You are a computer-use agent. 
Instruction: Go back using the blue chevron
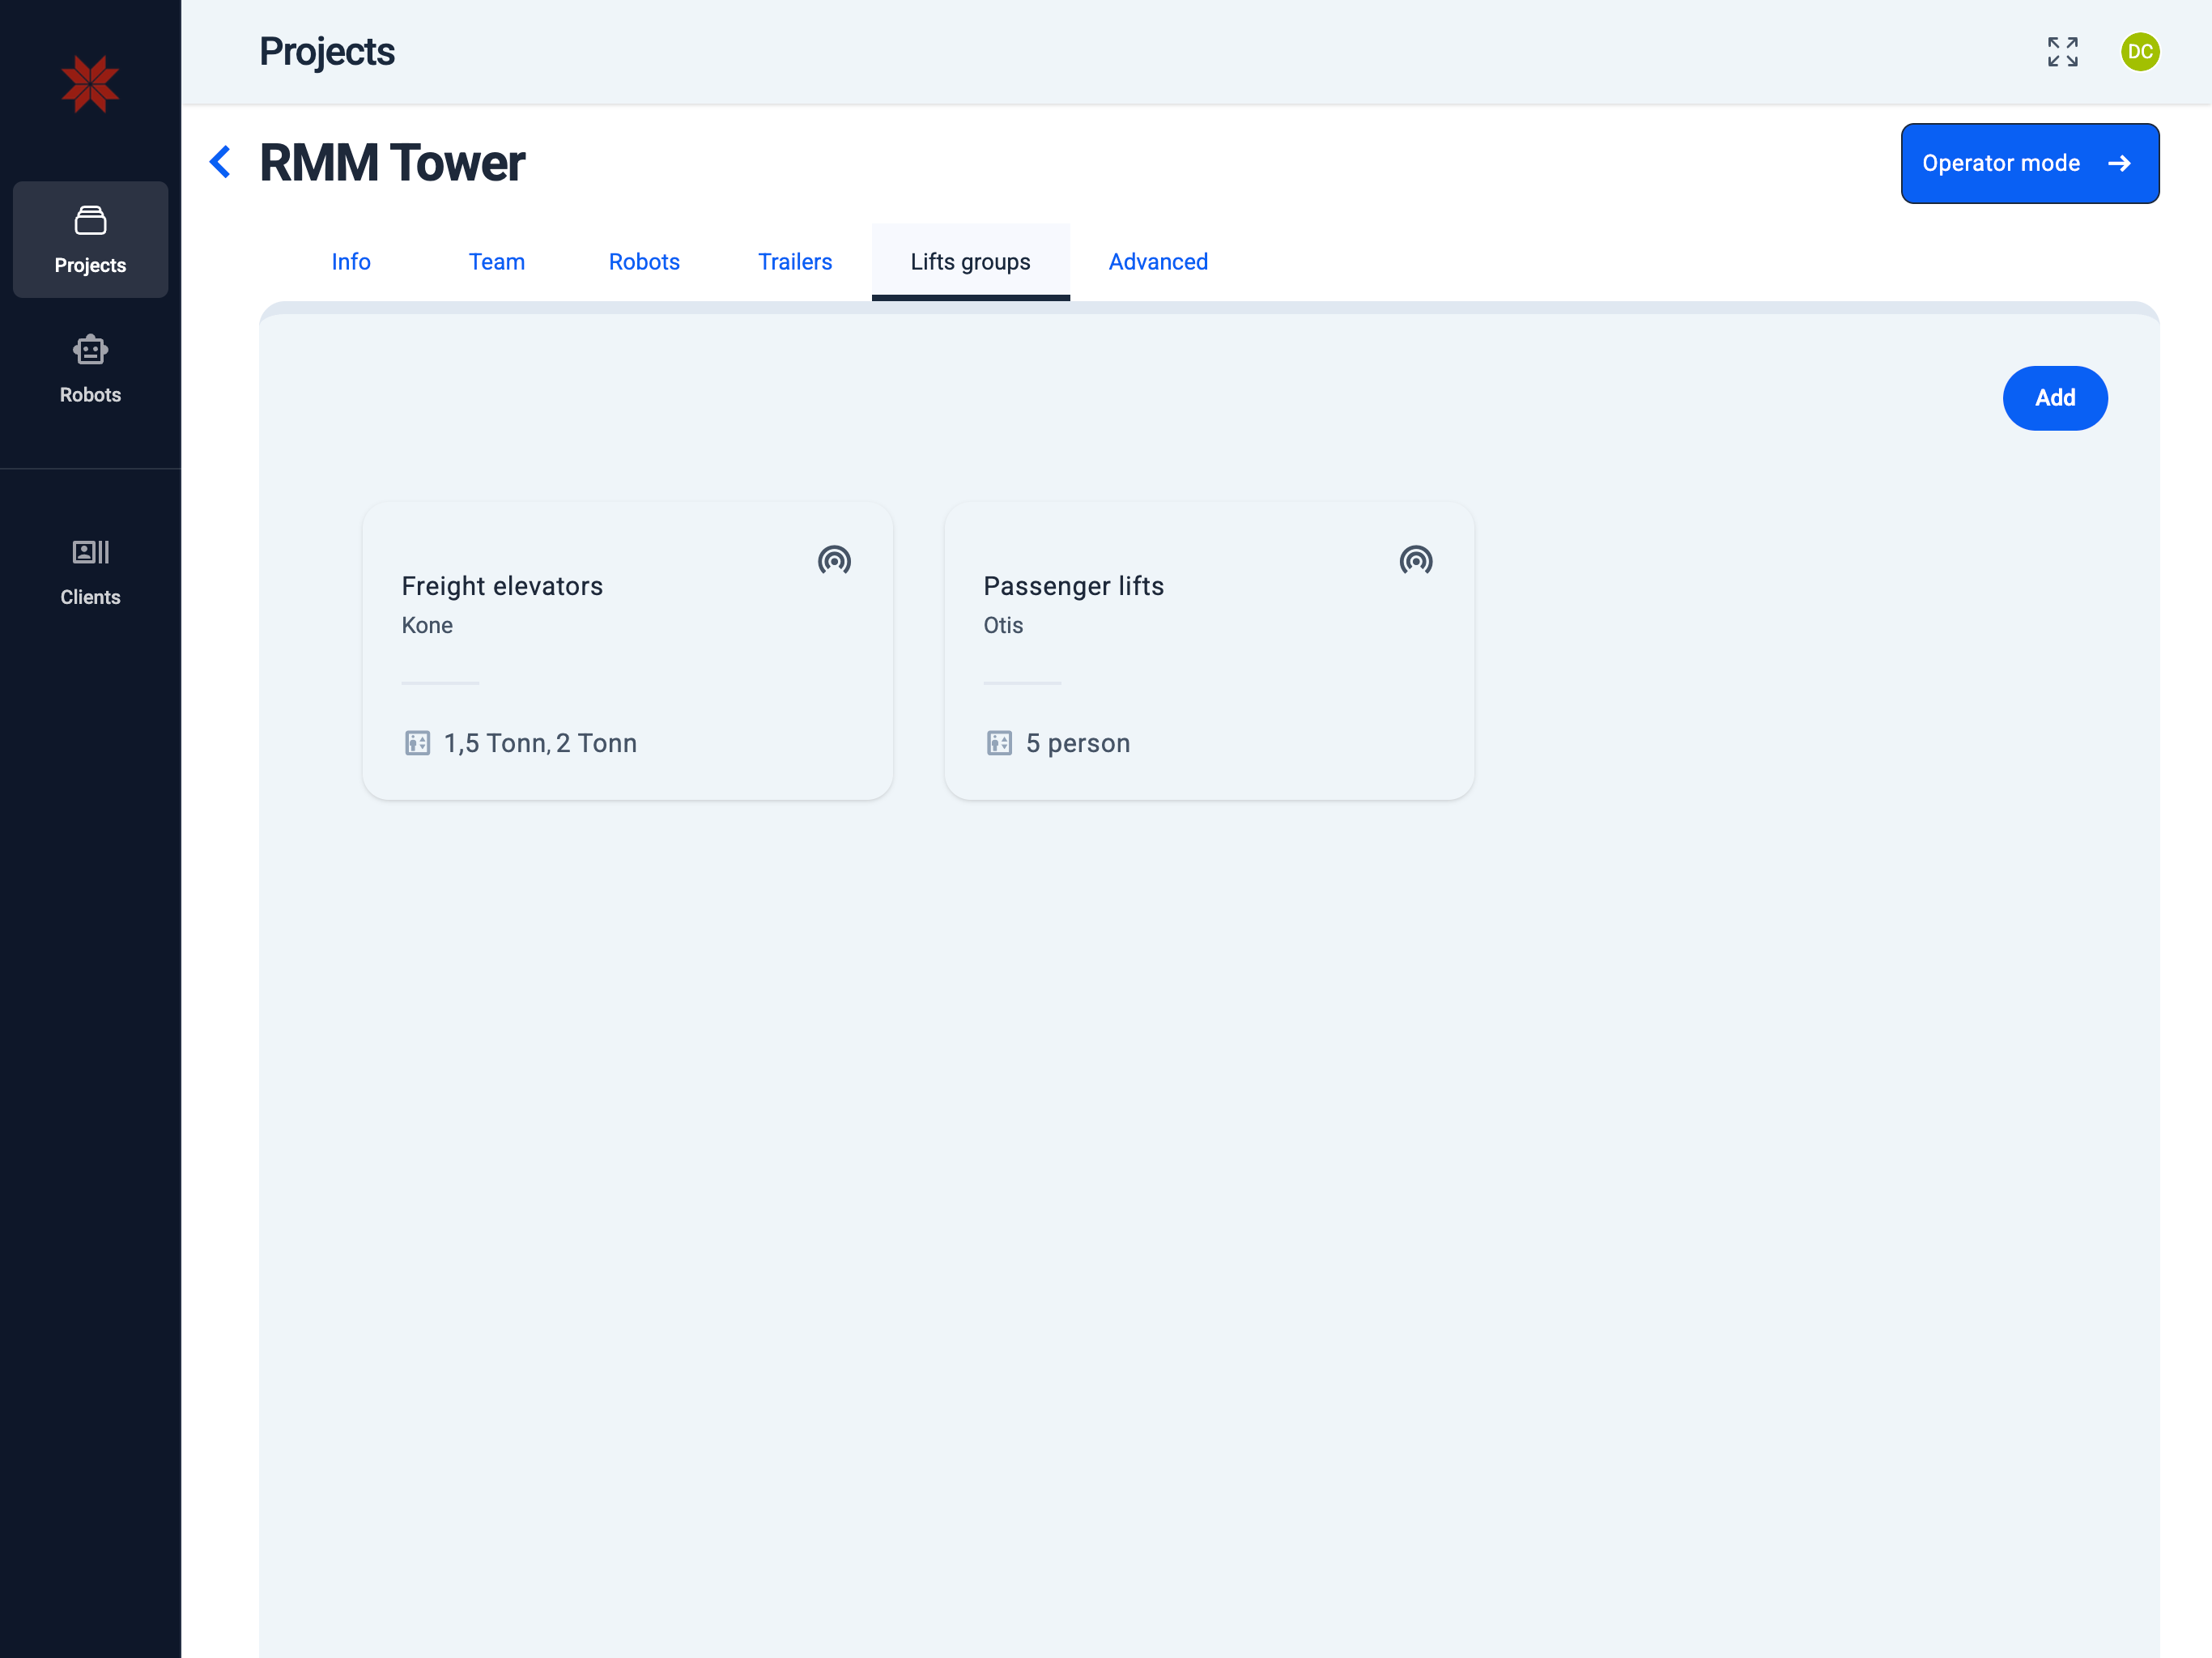[220, 162]
